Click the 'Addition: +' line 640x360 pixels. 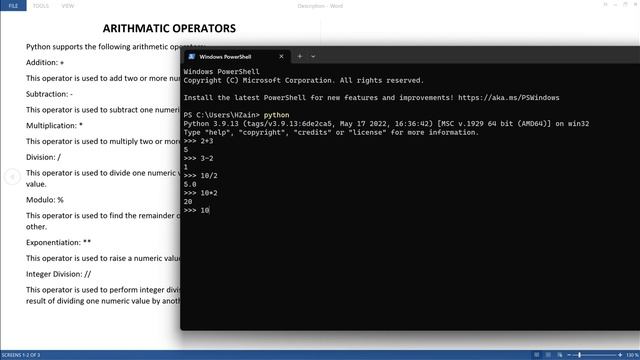click(45, 62)
